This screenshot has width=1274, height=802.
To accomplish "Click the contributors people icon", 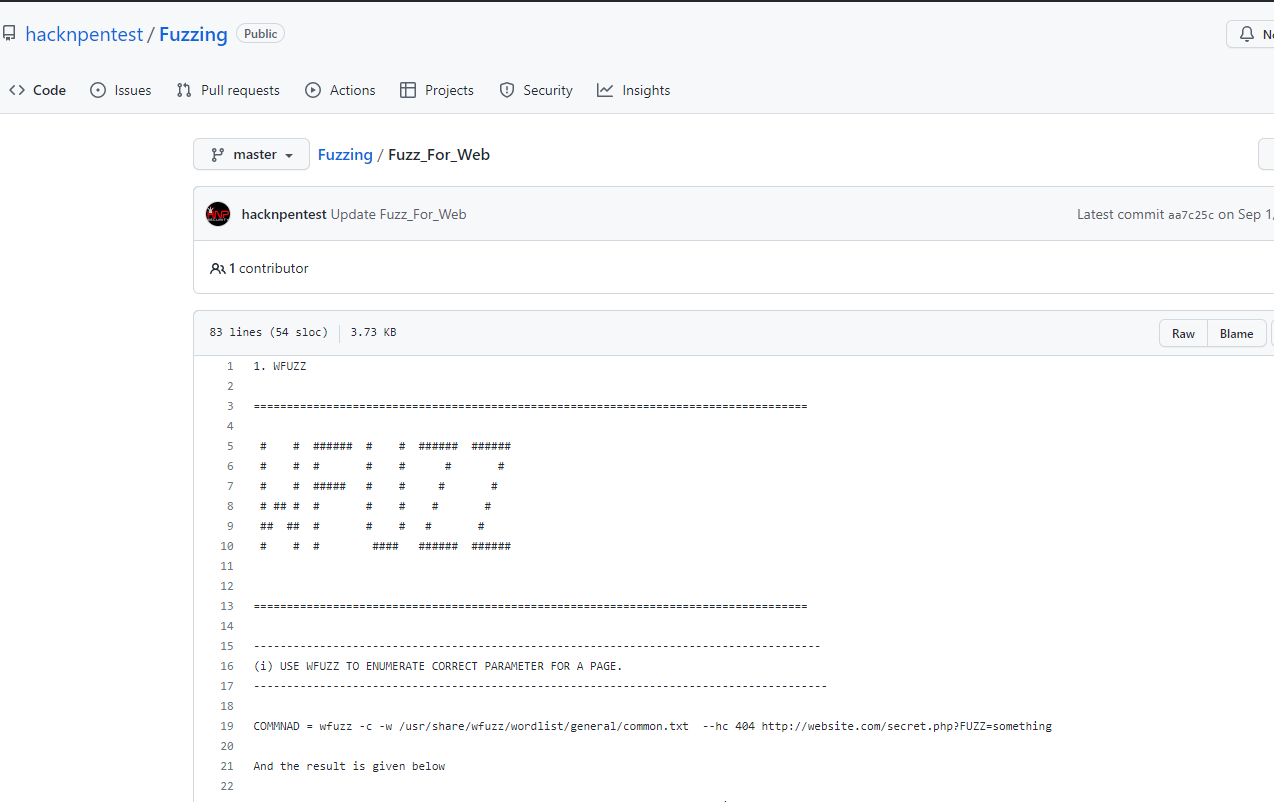I will pyautogui.click(x=217, y=268).
